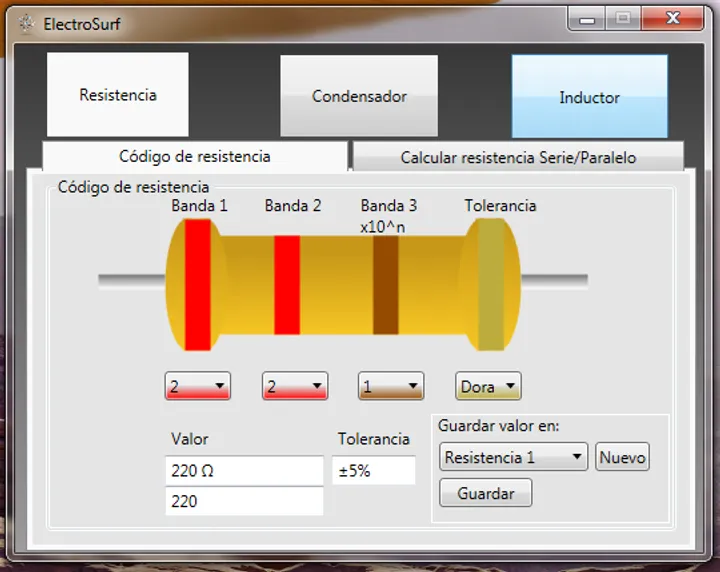
Task: Click the Guardar button
Action: click(x=486, y=493)
